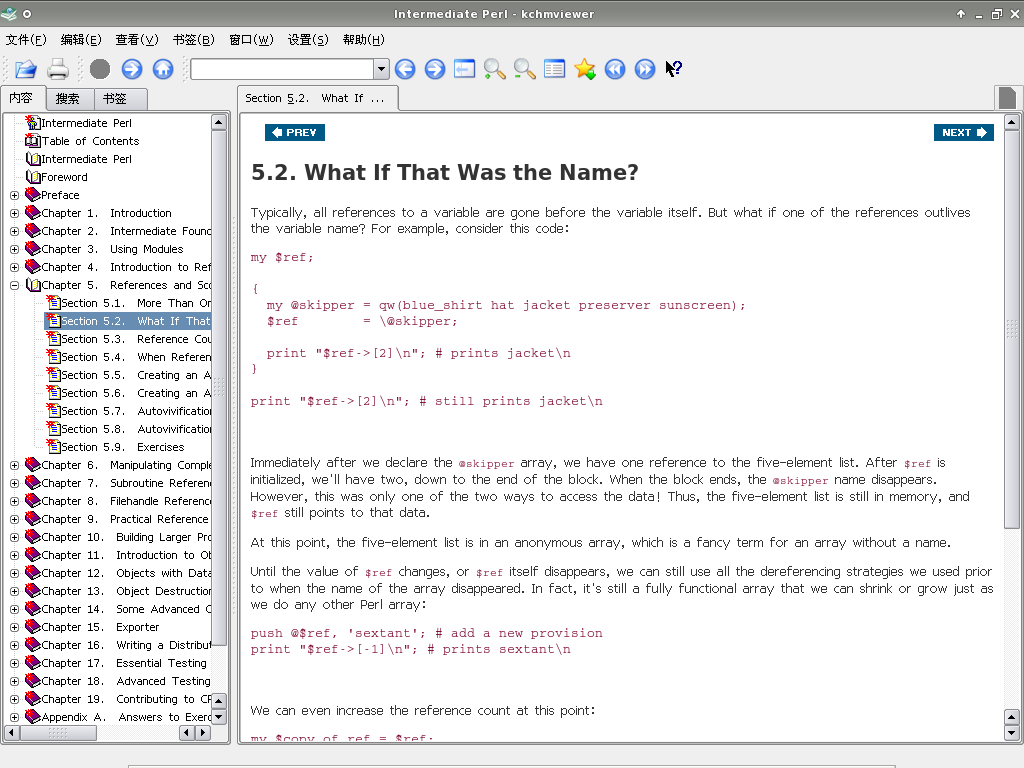The image size is (1024, 768).
Task: Collapse the Chapter 5 tree node
Action: pyautogui.click(x=14, y=285)
